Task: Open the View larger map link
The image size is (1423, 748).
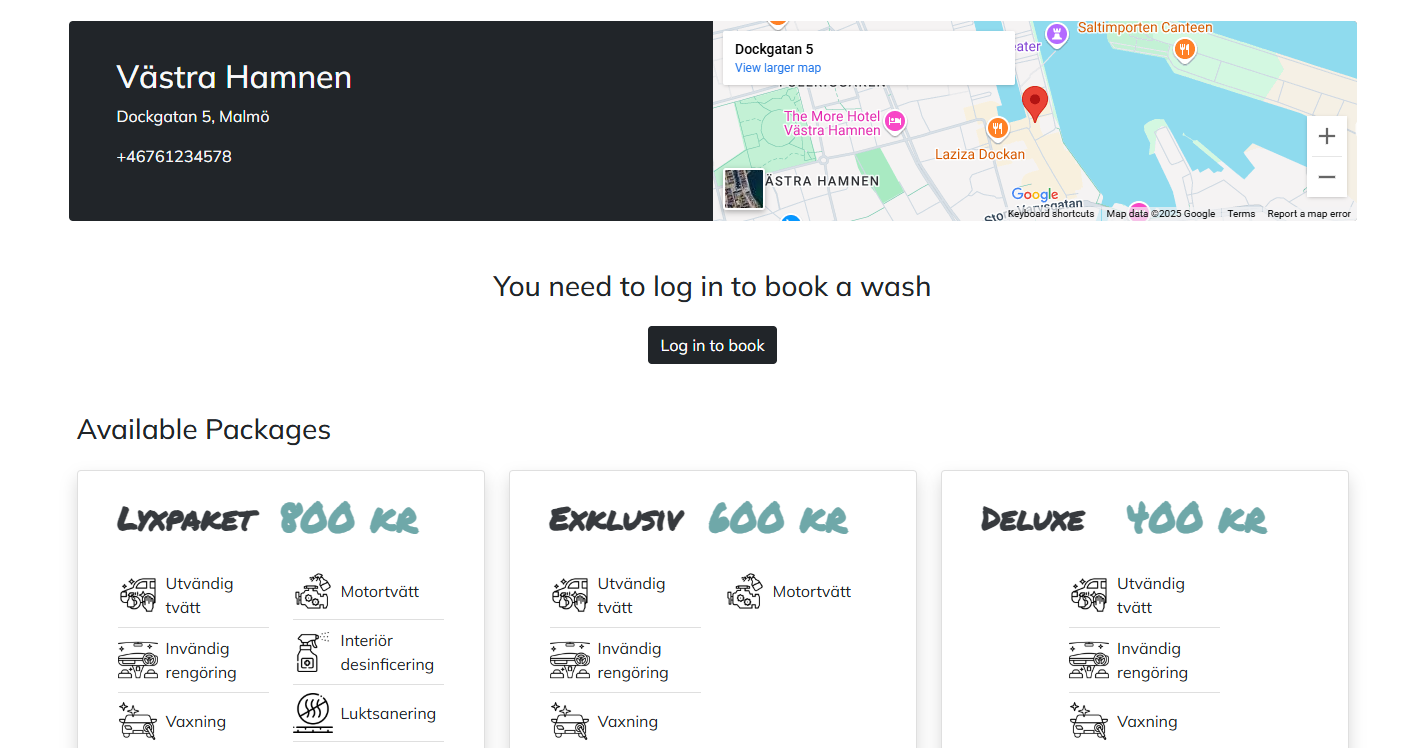Action: (x=777, y=68)
